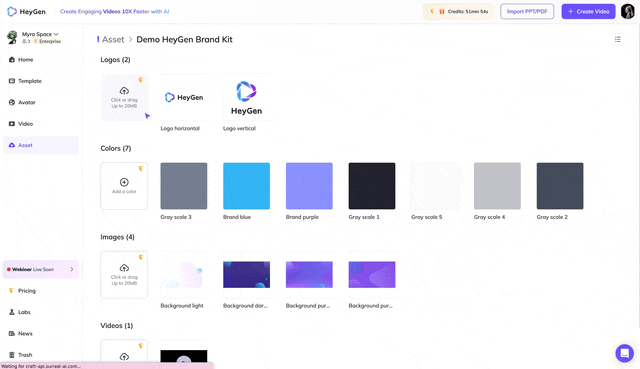
Task: Click the Videos (1) section heading
Action: (x=117, y=325)
